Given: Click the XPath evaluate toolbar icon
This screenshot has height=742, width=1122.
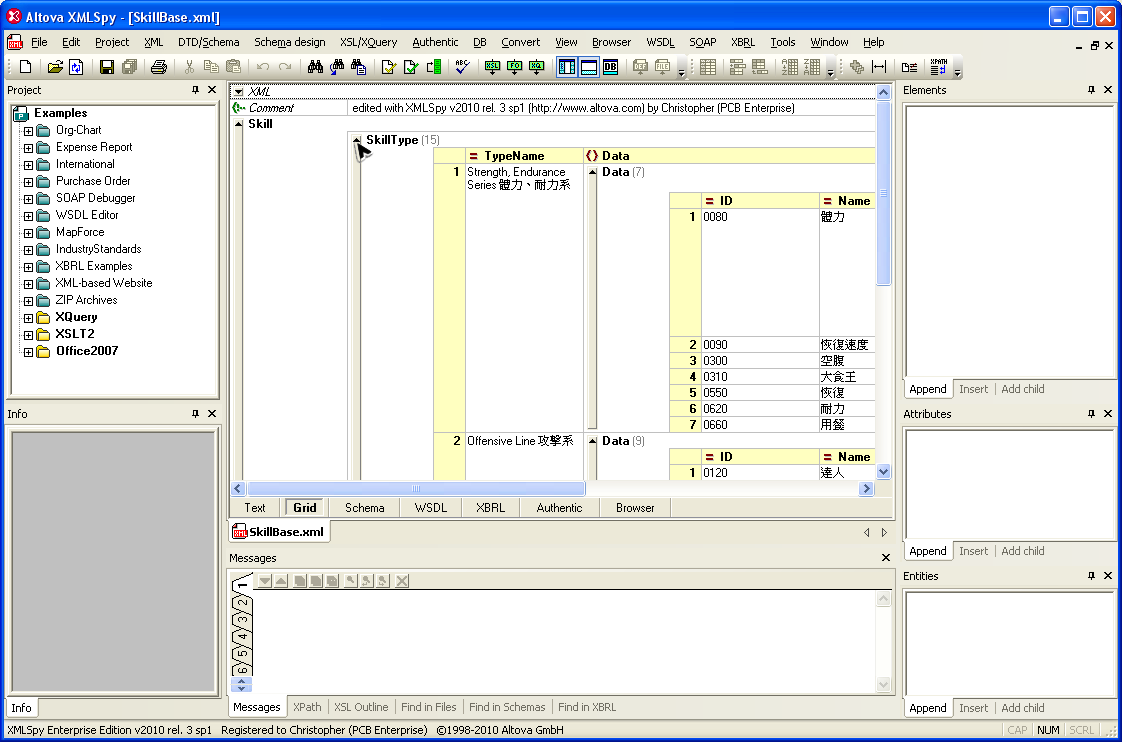Looking at the screenshot, I should 938,67.
